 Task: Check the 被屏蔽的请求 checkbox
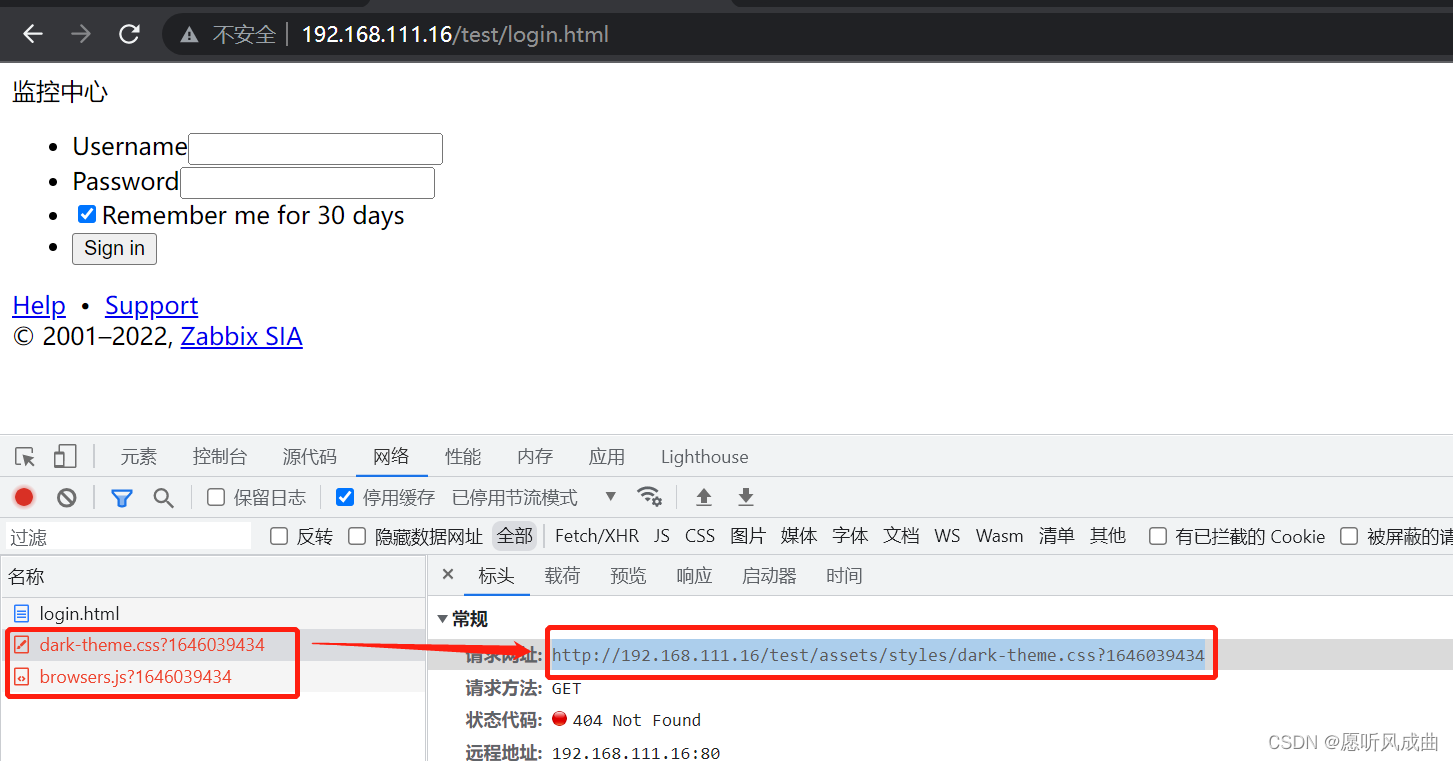1349,536
